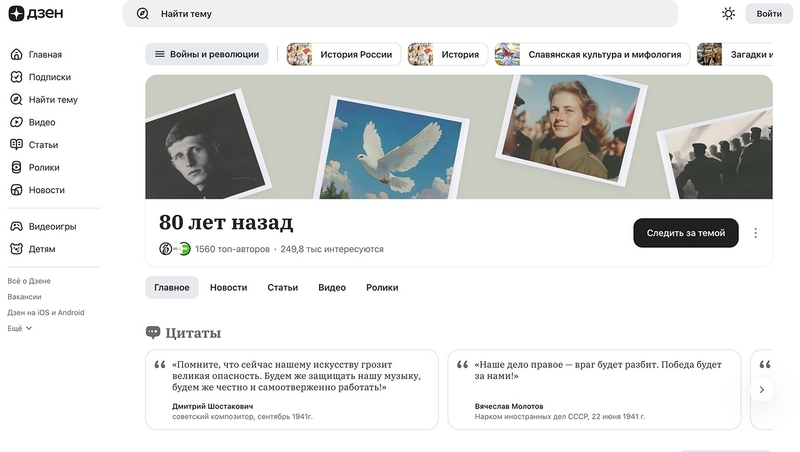
Task: Open the Видео section icon
Action: click(x=17, y=122)
